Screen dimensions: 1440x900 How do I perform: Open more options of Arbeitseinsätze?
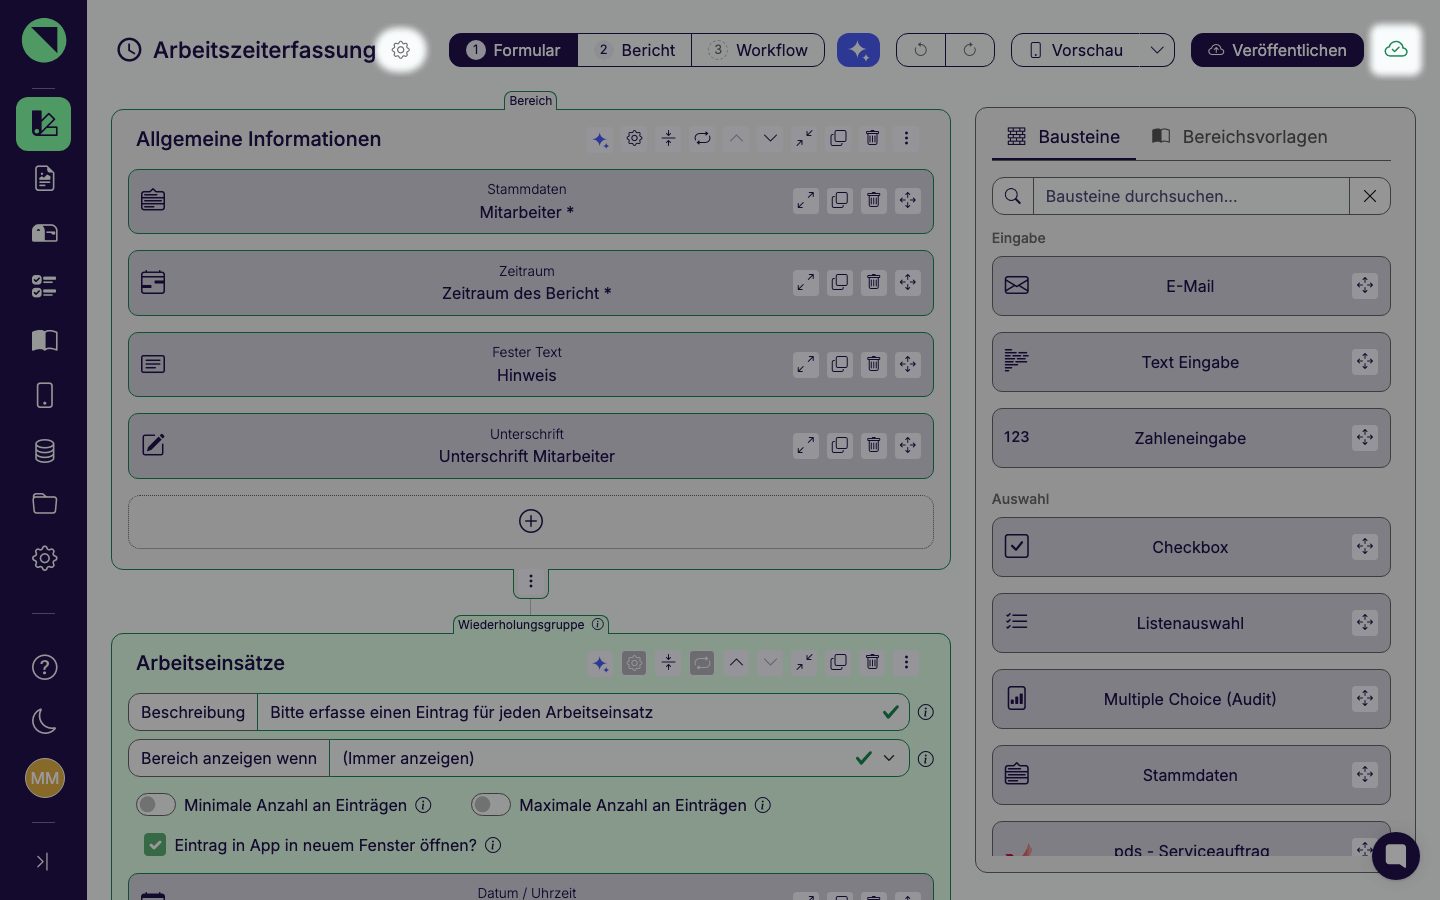[x=906, y=662]
